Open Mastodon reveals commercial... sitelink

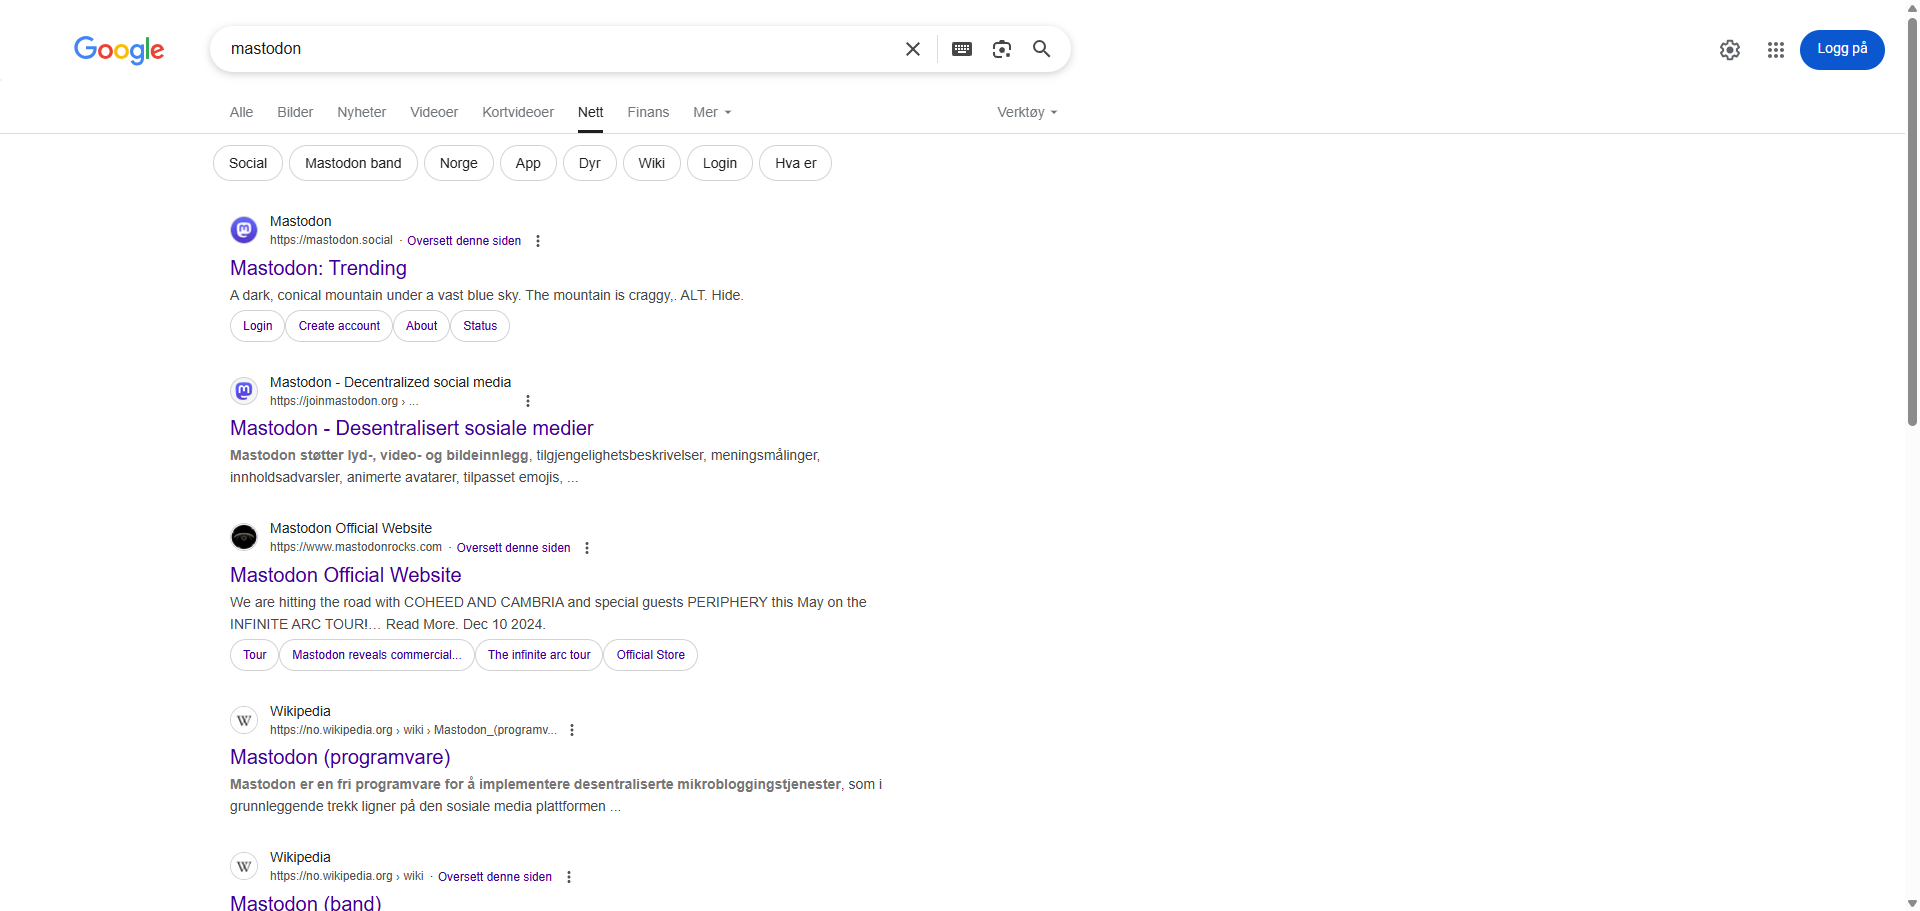(377, 655)
